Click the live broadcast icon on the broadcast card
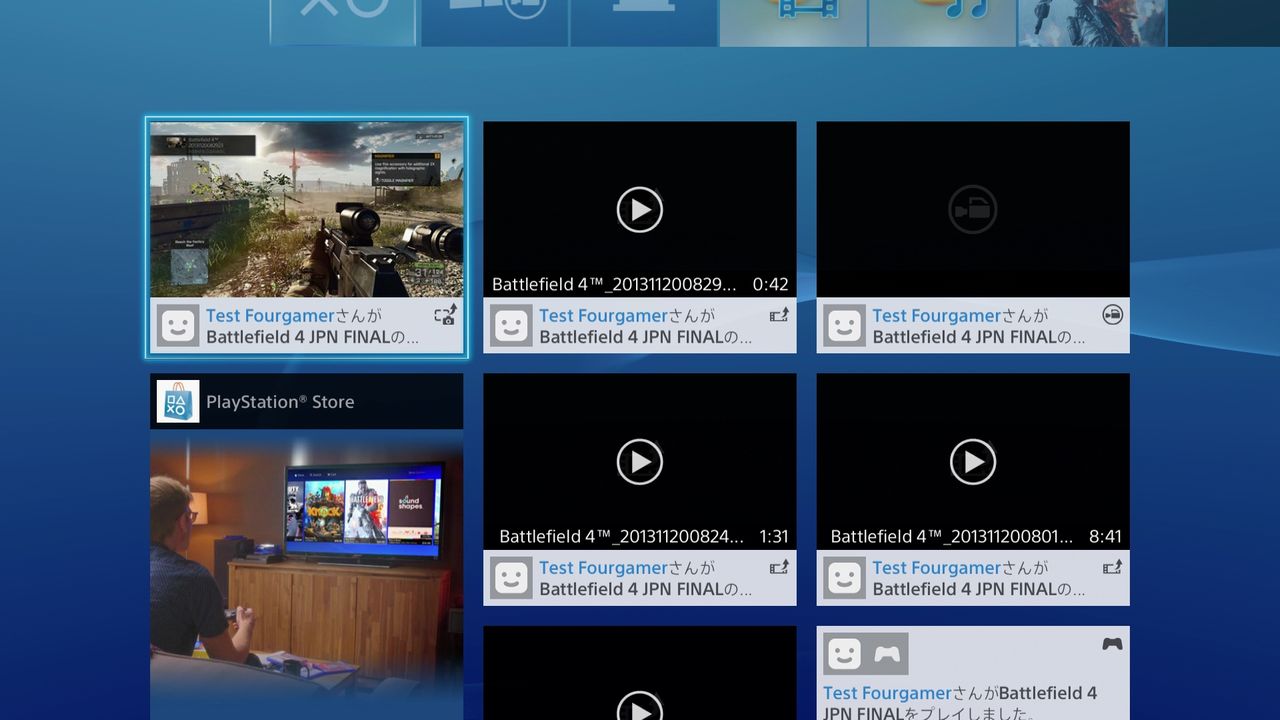Screen dimensions: 1280x720 pos(1112,315)
